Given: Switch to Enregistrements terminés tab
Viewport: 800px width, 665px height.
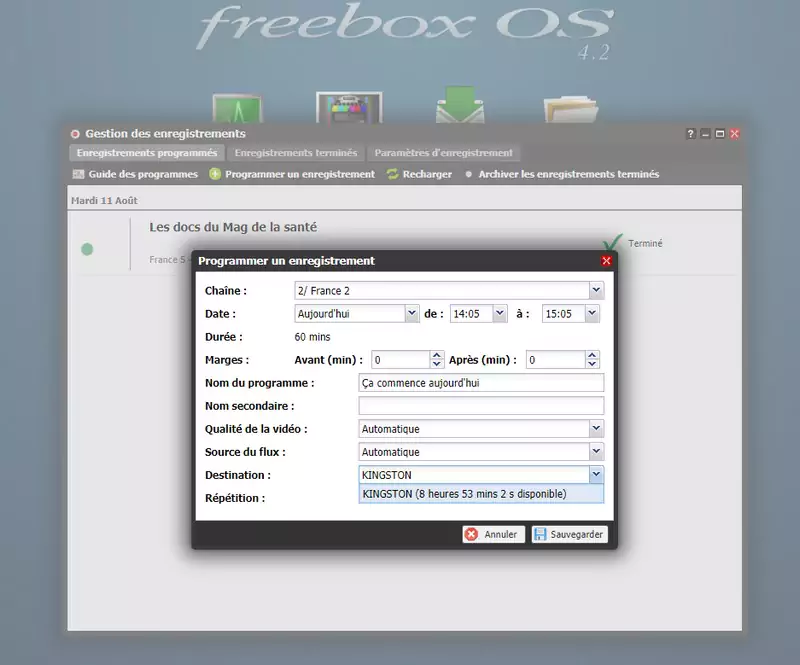Looking at the screenshot, I should click(295, 153).
